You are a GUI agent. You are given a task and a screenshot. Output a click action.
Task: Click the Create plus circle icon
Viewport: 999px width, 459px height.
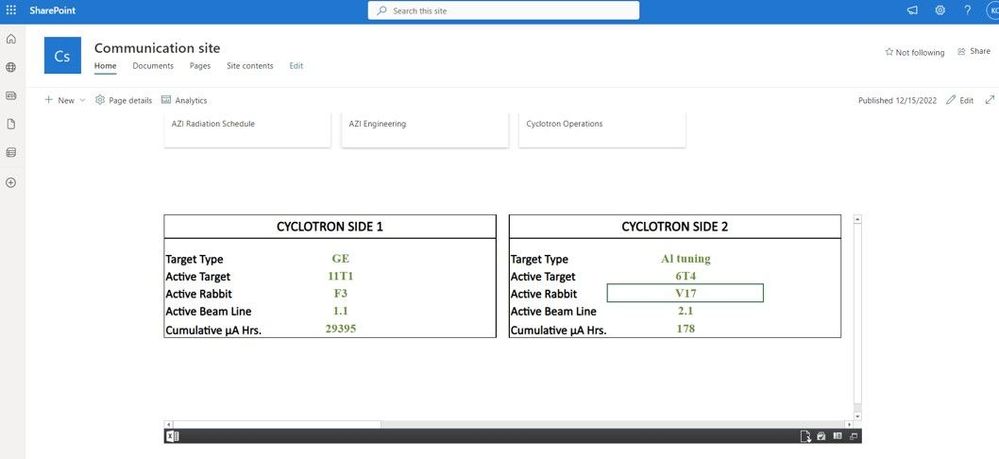click(x=11, y=182)
